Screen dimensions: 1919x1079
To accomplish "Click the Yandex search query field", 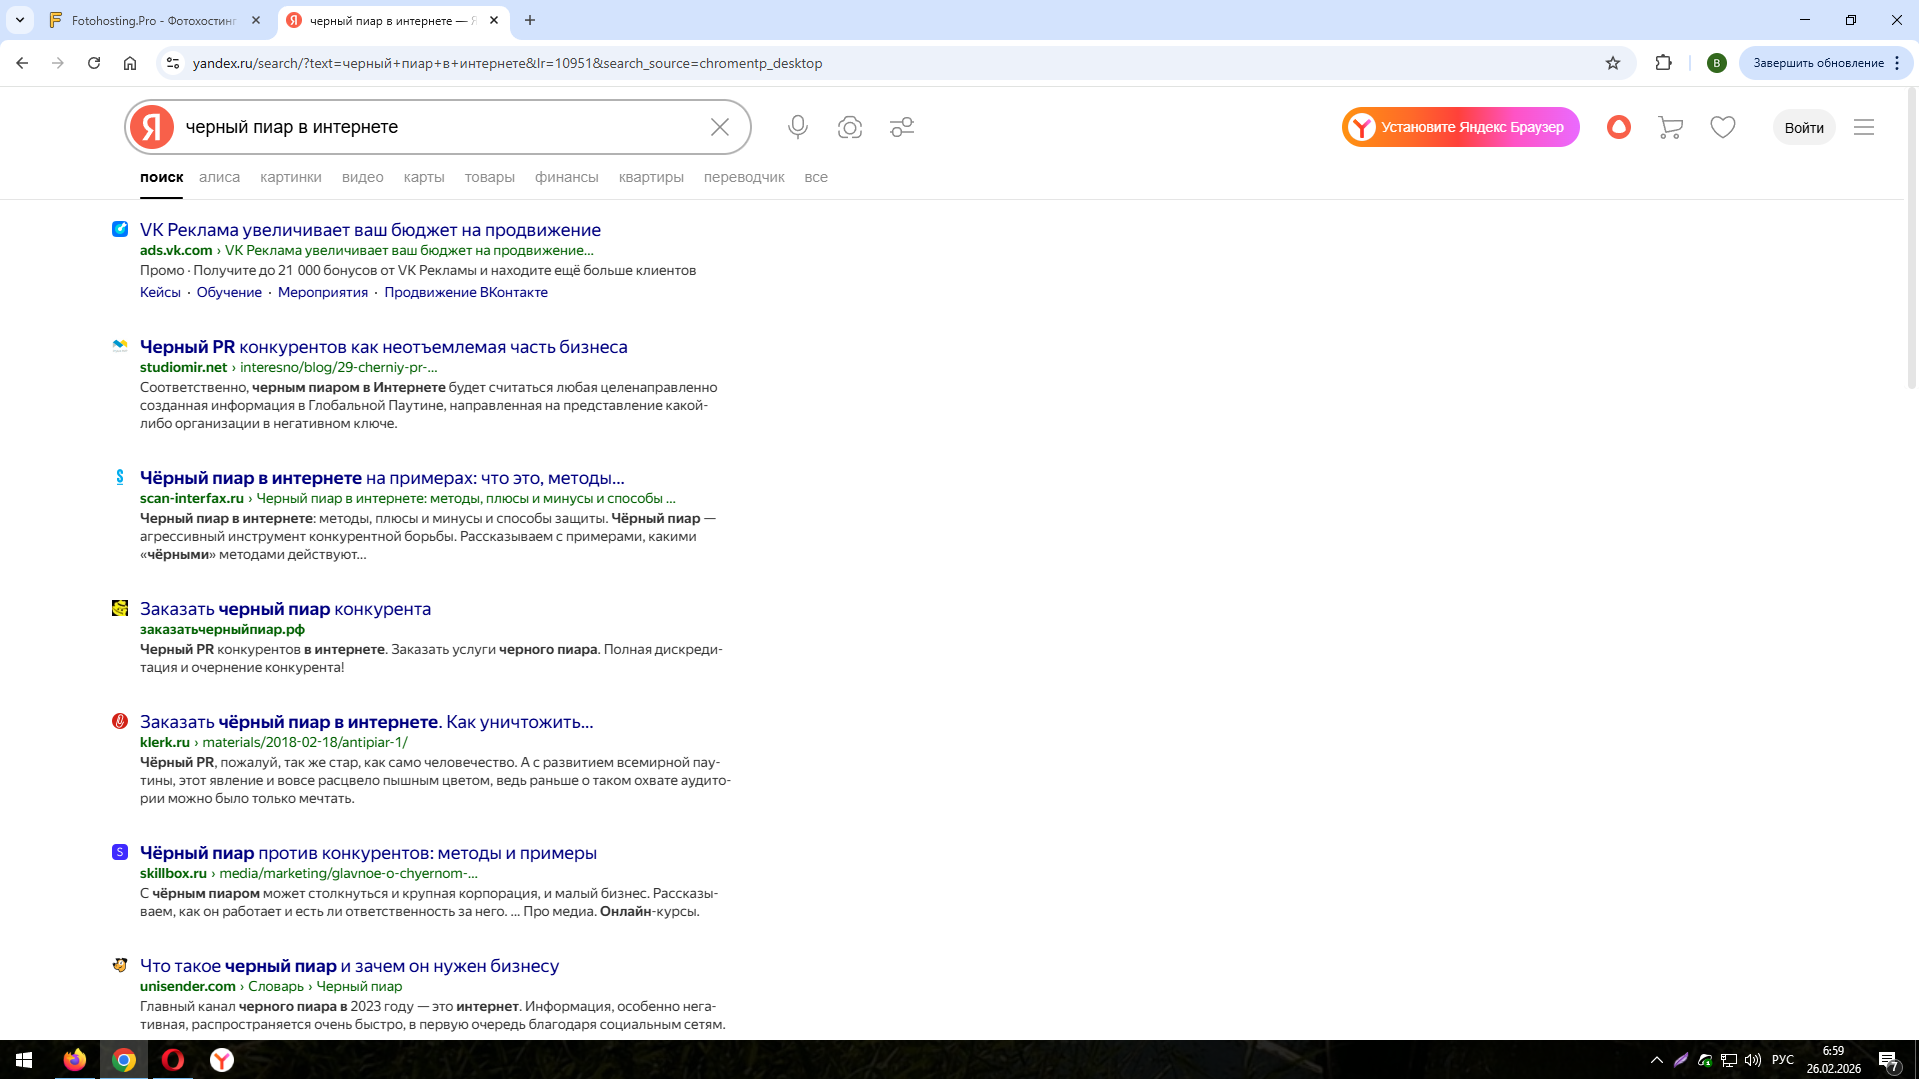I will pyautogui.click(x=440, y=127).
